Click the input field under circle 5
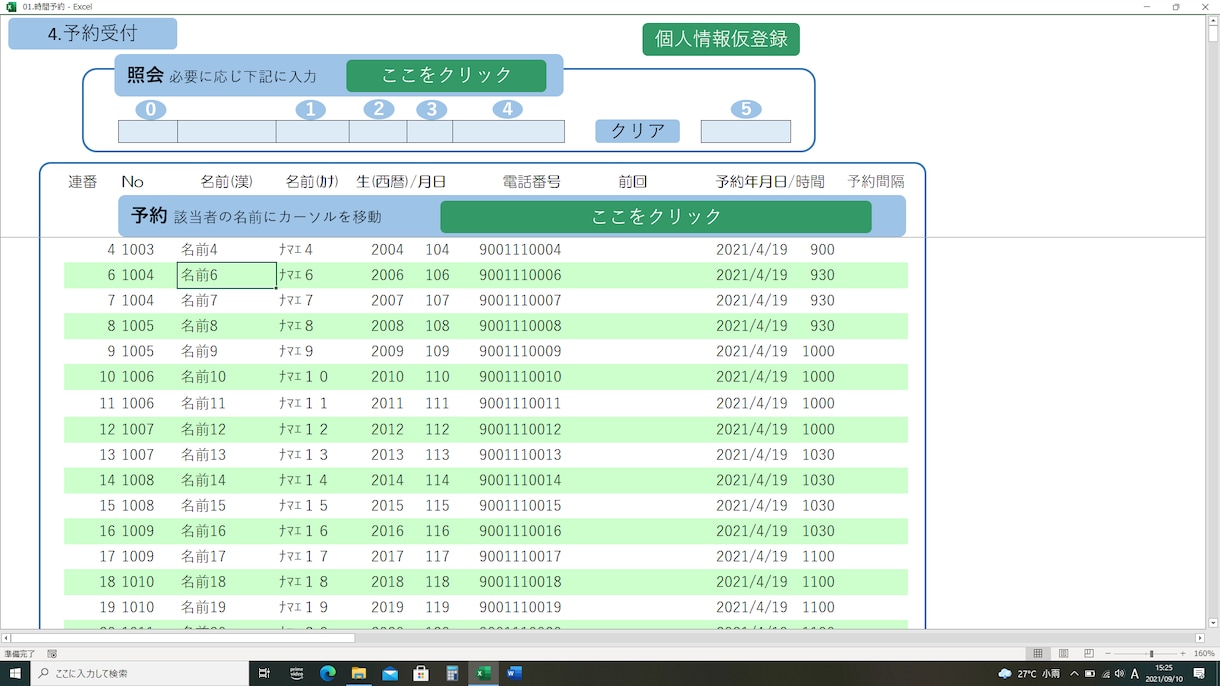The width and height of the screenshot is (1220, 686). tap(746, 131)
